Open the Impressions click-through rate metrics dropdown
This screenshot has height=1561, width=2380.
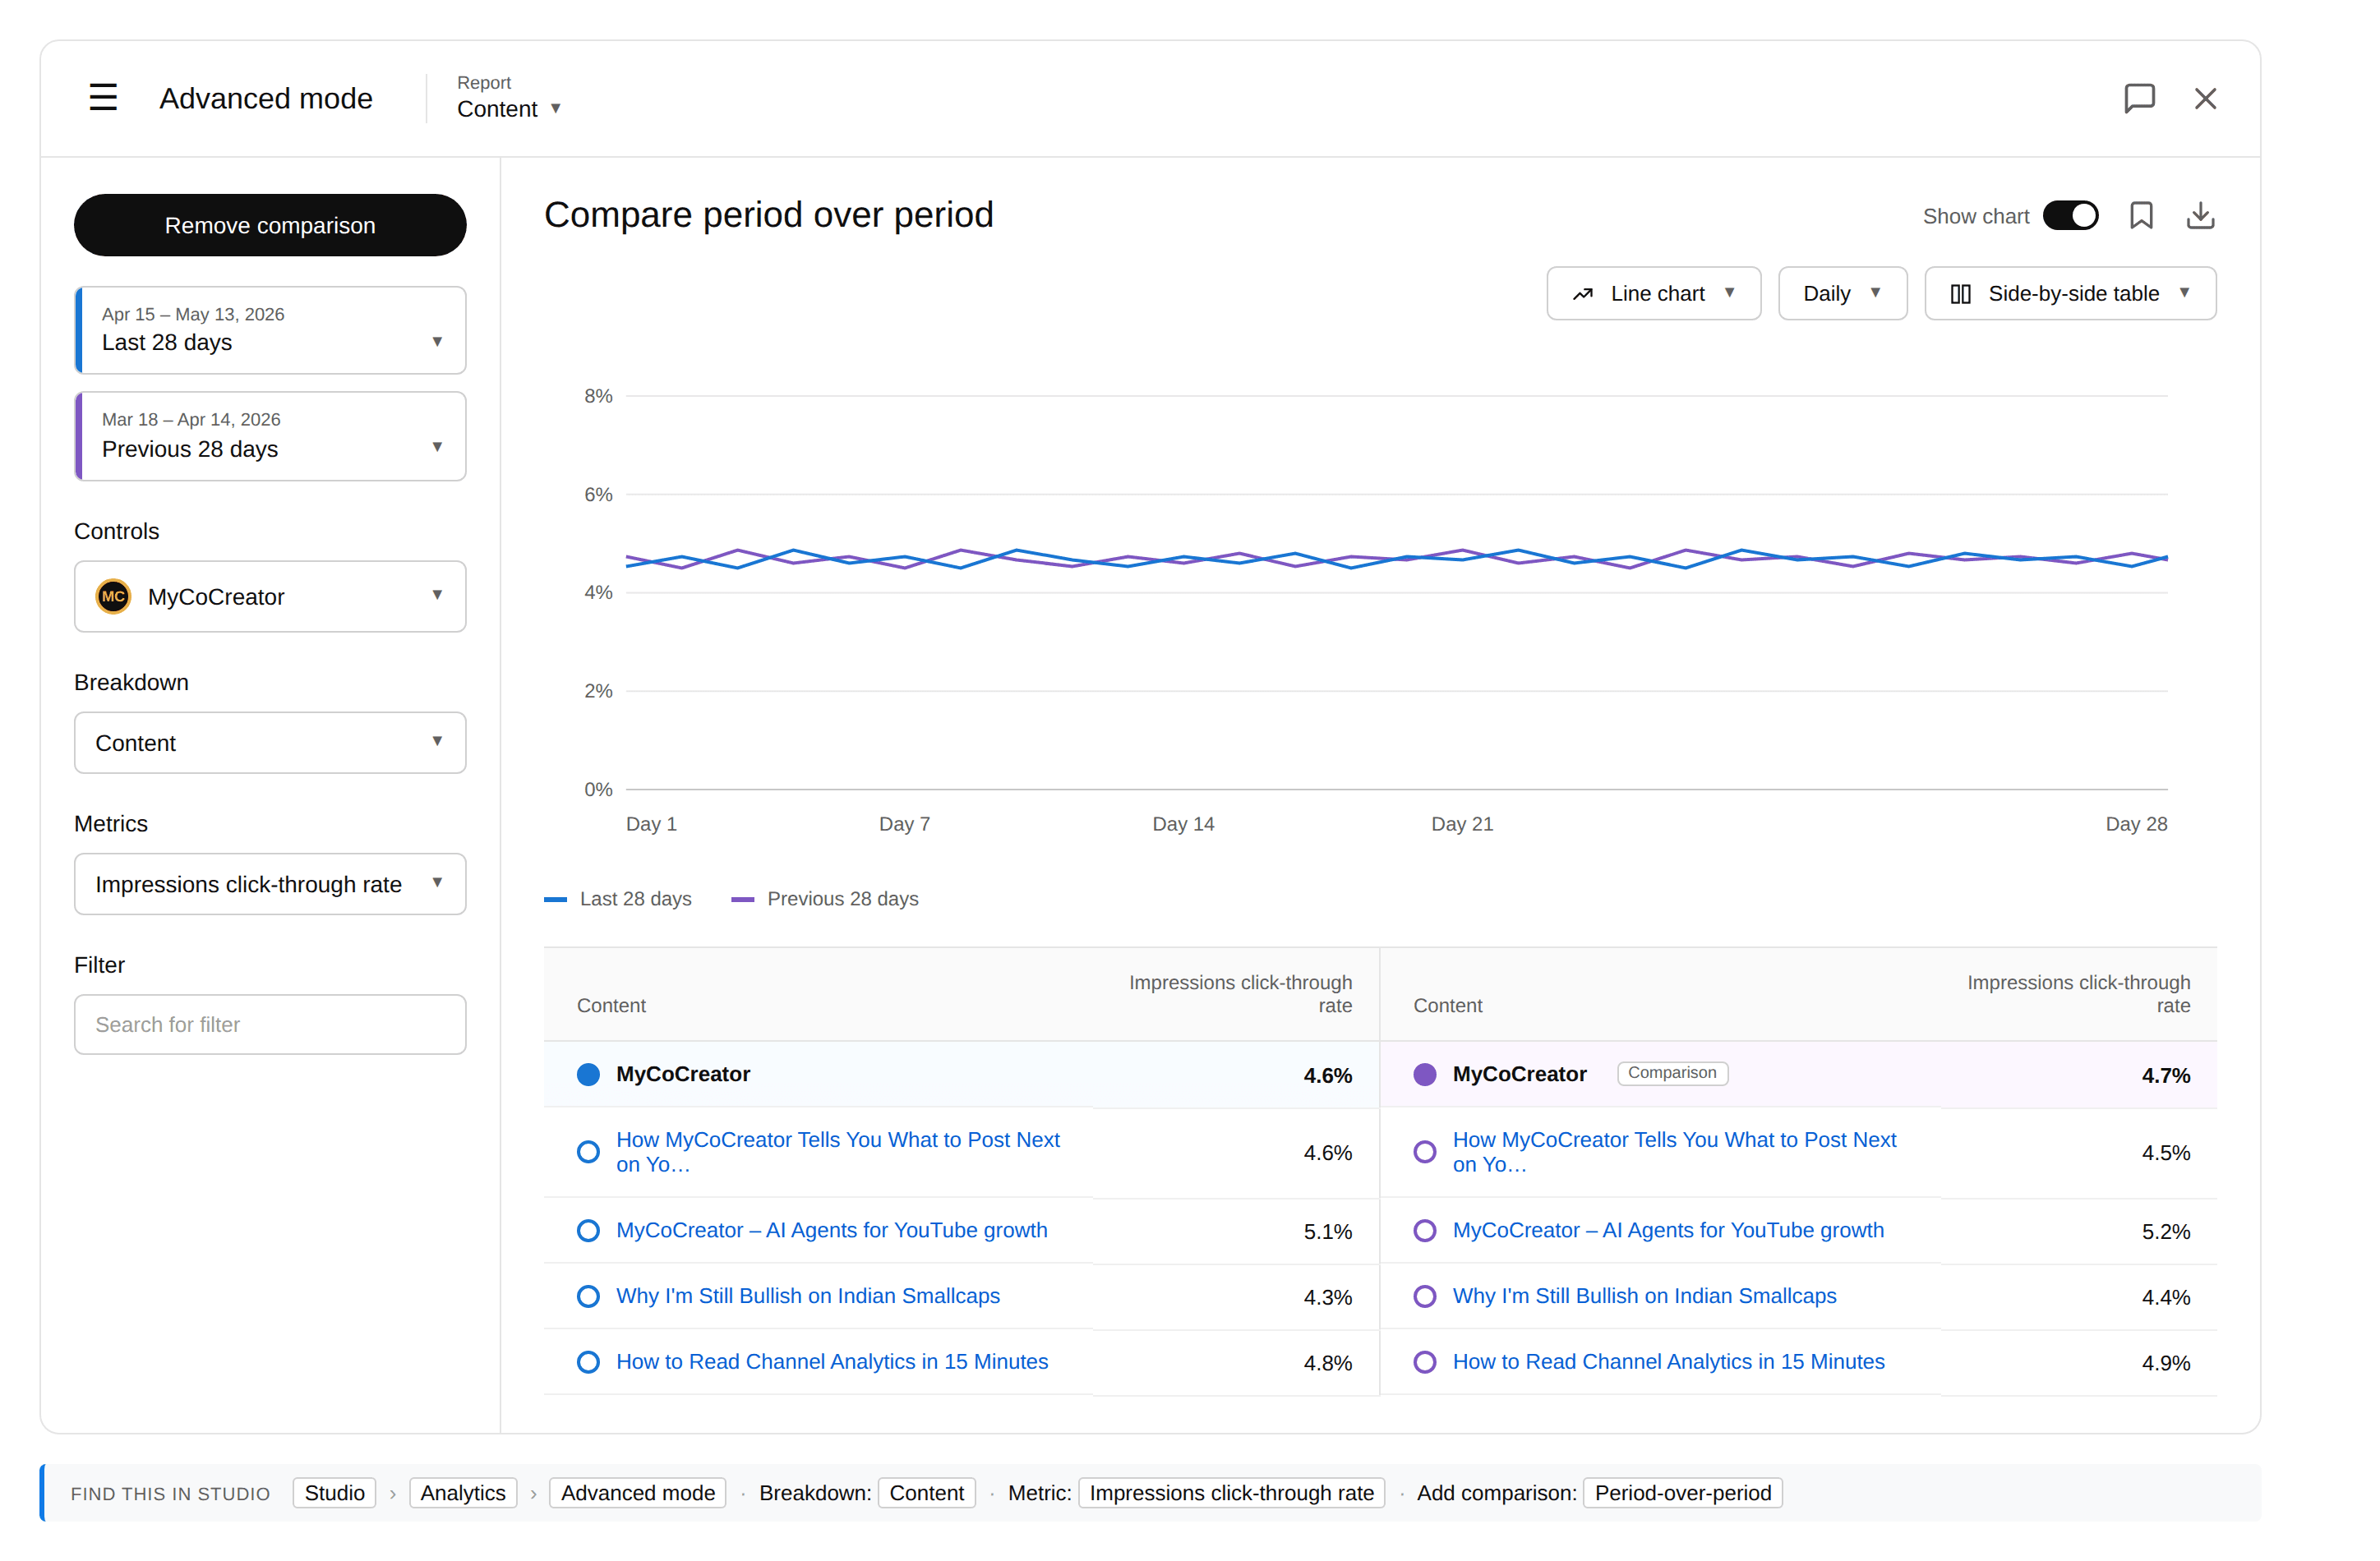pyautogui.click(x=270, y=884)
